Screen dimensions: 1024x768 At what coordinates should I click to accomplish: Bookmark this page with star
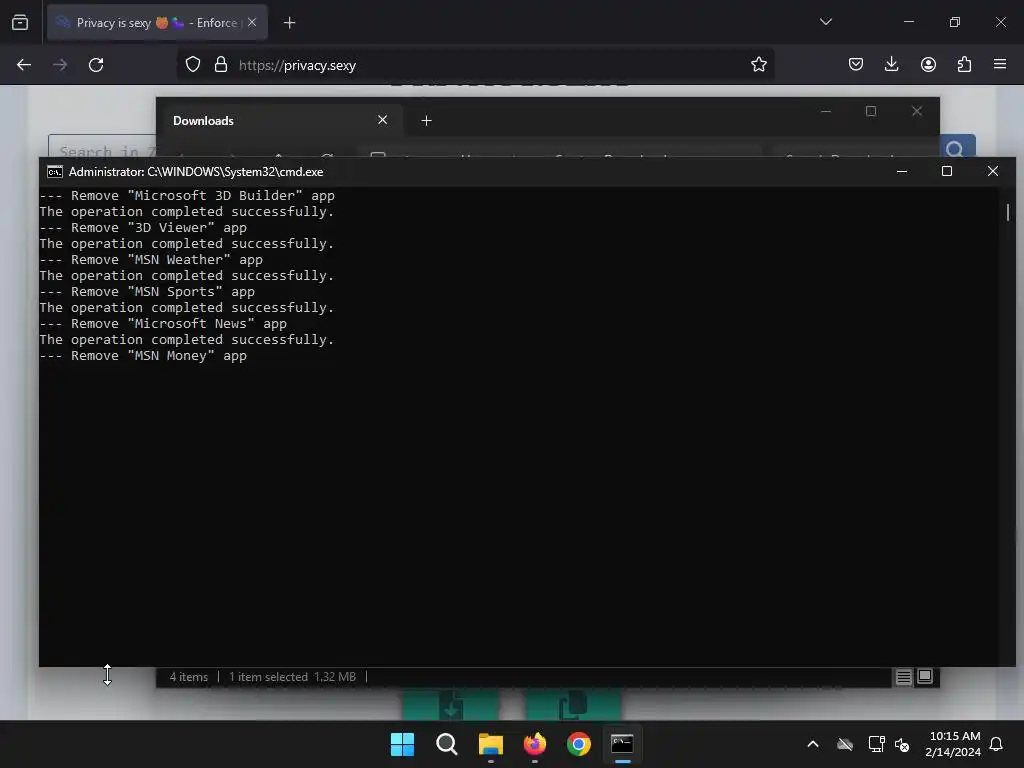[x=758, y=65]
